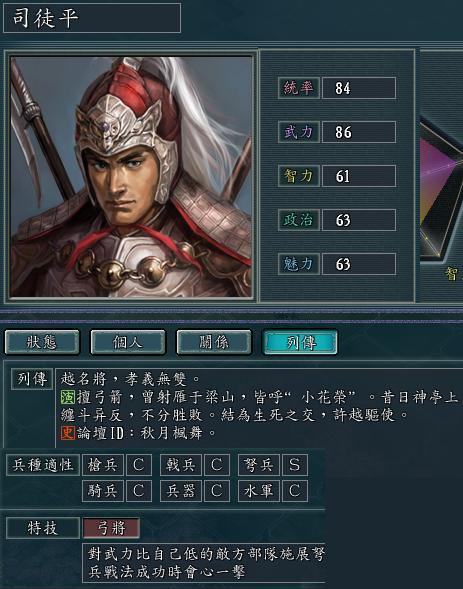Click the 水軍 troop aptitude label
463x589 pixels.
(259, 491)
